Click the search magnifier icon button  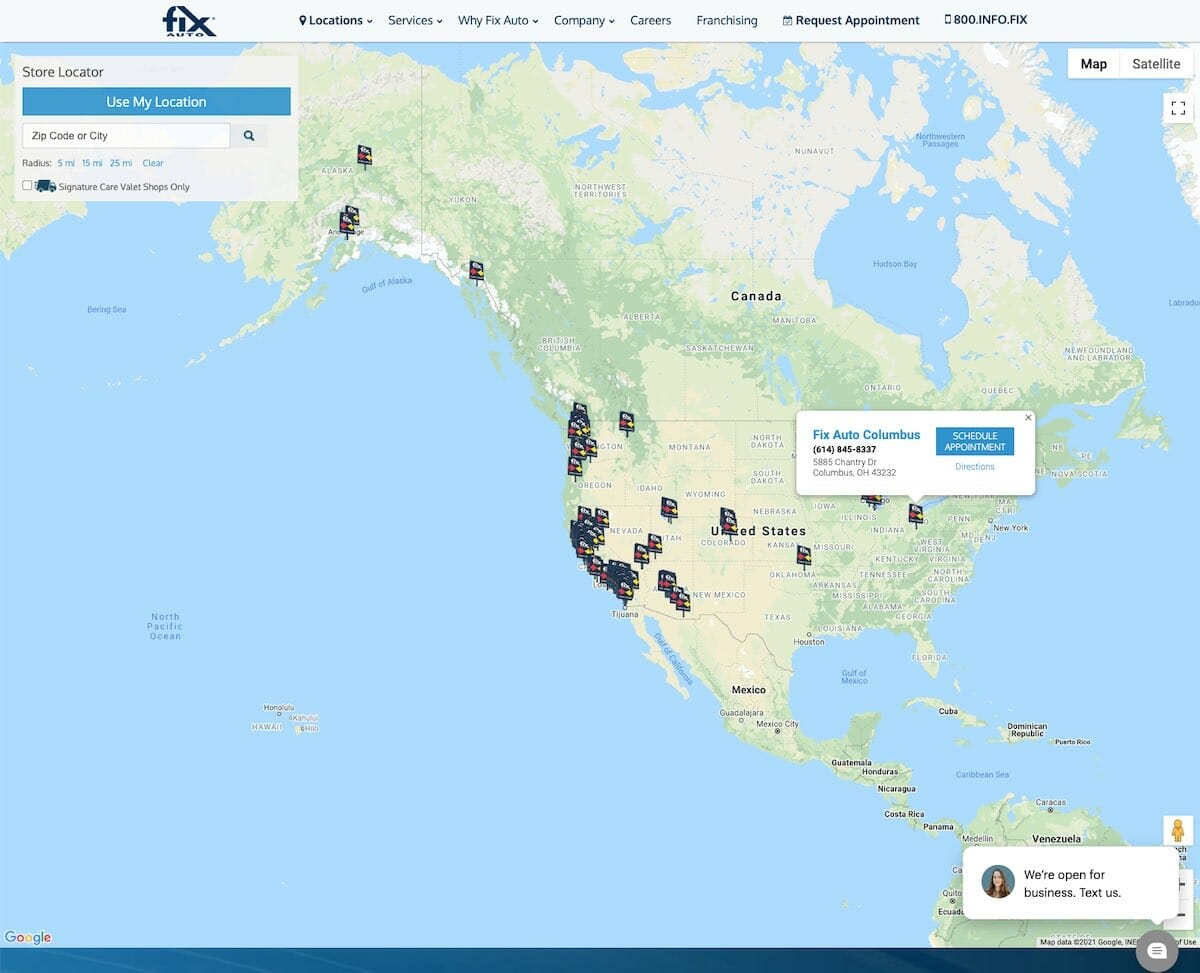click(249, 136)
